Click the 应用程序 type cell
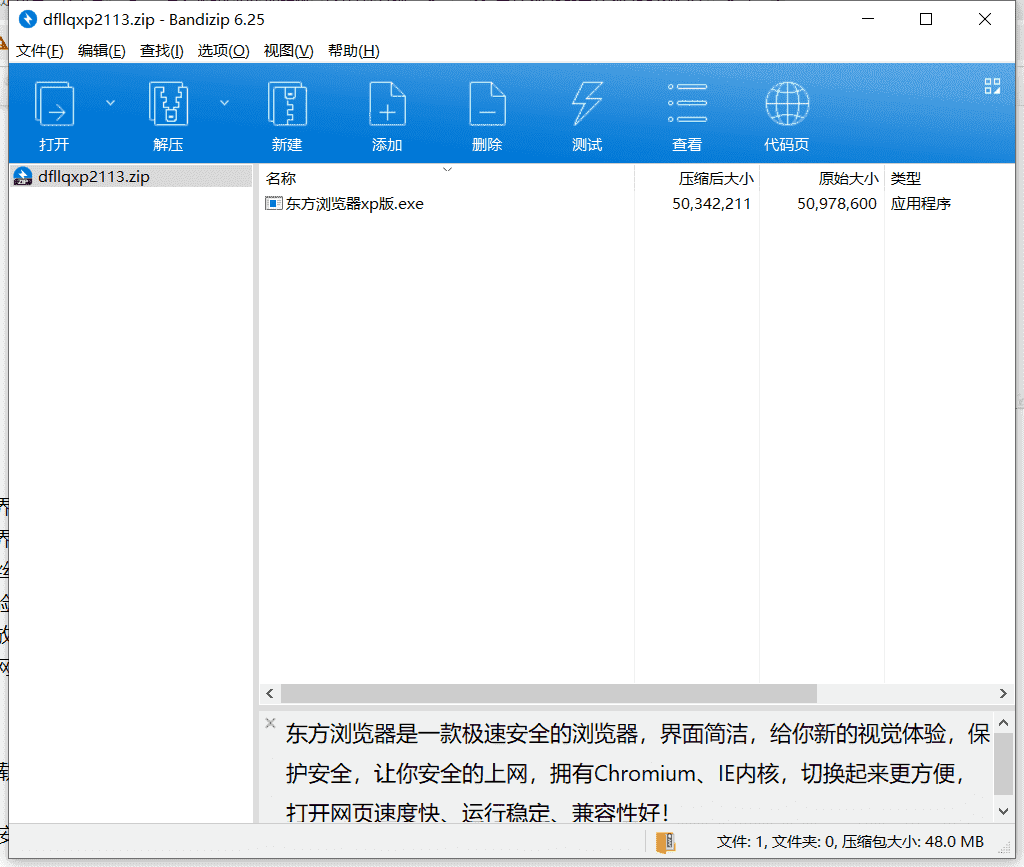Viewport: 1024px width, 867px height. pos(921,204)
